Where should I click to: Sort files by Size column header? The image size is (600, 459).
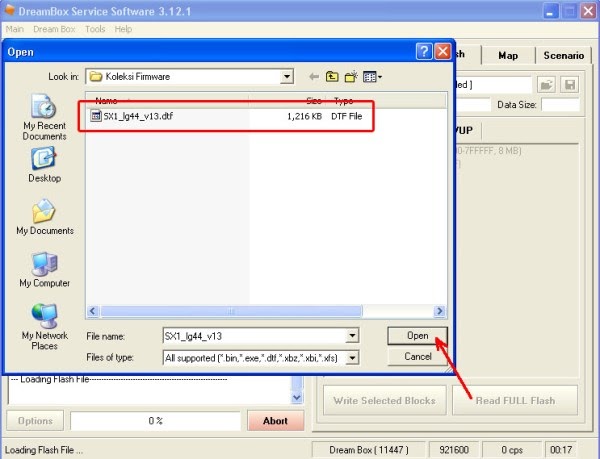click(x=287, y=101)
